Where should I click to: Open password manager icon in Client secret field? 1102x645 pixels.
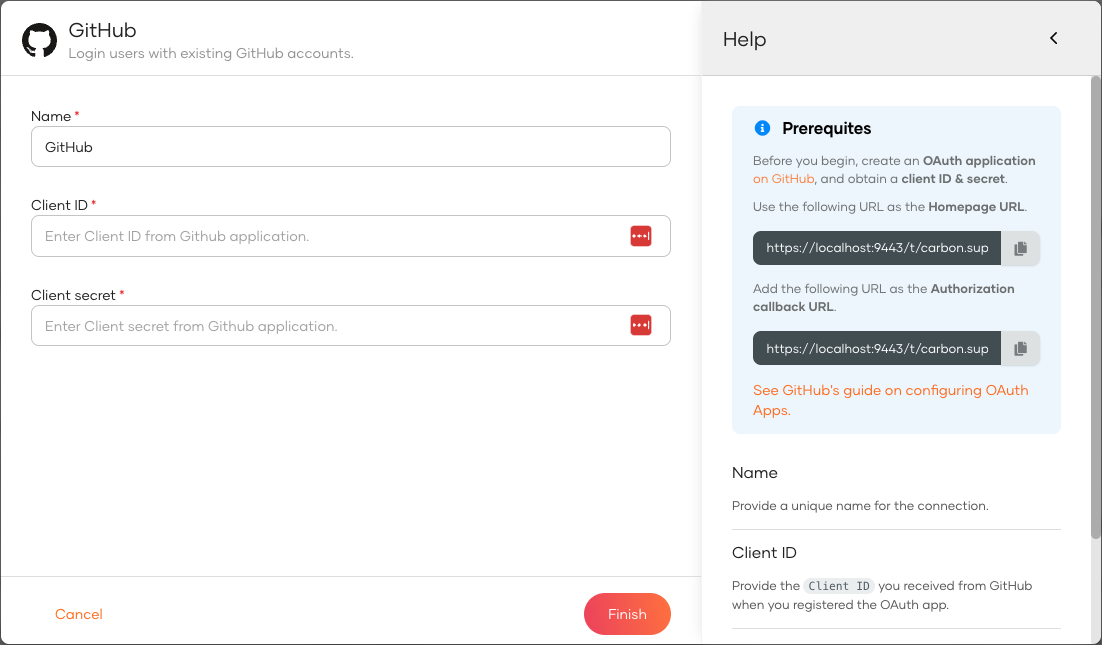tap(641, 325)
